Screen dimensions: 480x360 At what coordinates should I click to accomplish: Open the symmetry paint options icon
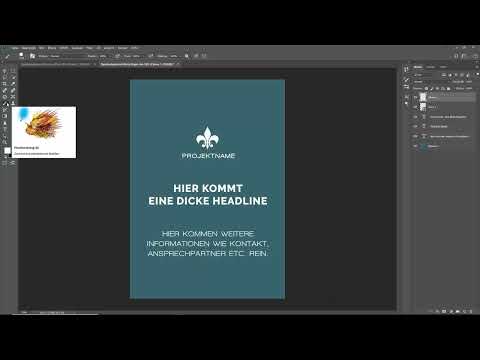pos(204,56)
